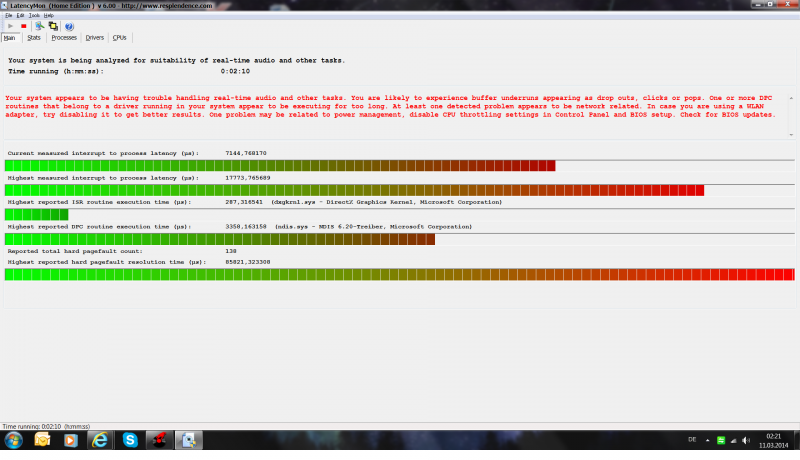
Task: Click the Show desktop strip at the taskbar end
Action: (796, 440)
